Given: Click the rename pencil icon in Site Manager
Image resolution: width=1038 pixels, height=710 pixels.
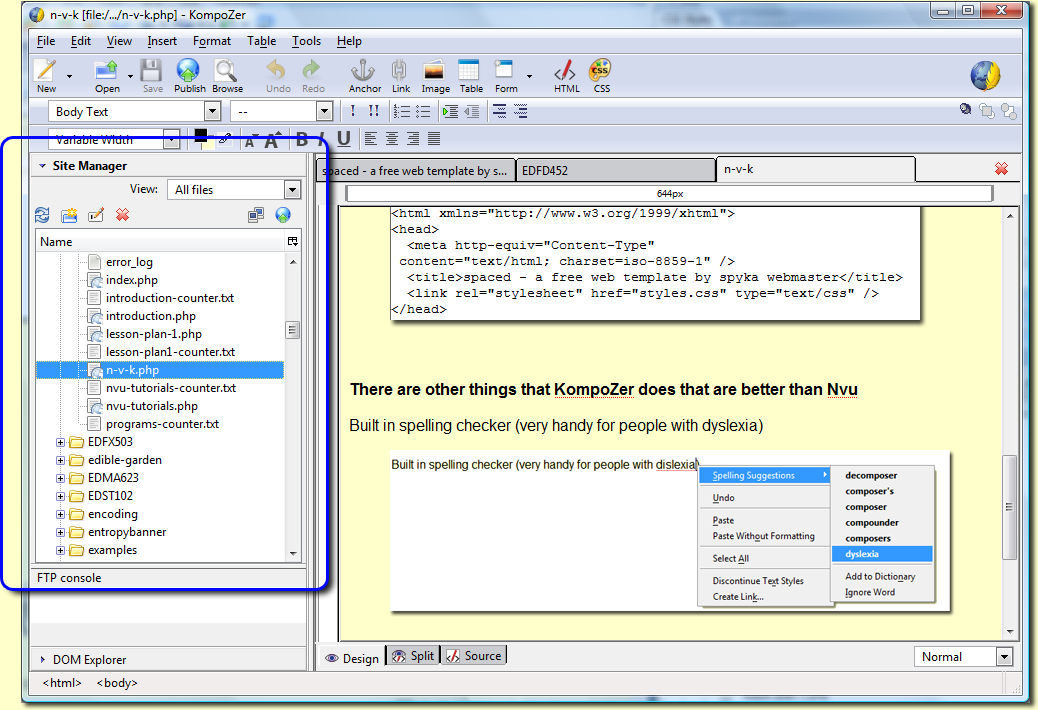Looking at the screenshot, I should tap(96, 215).
